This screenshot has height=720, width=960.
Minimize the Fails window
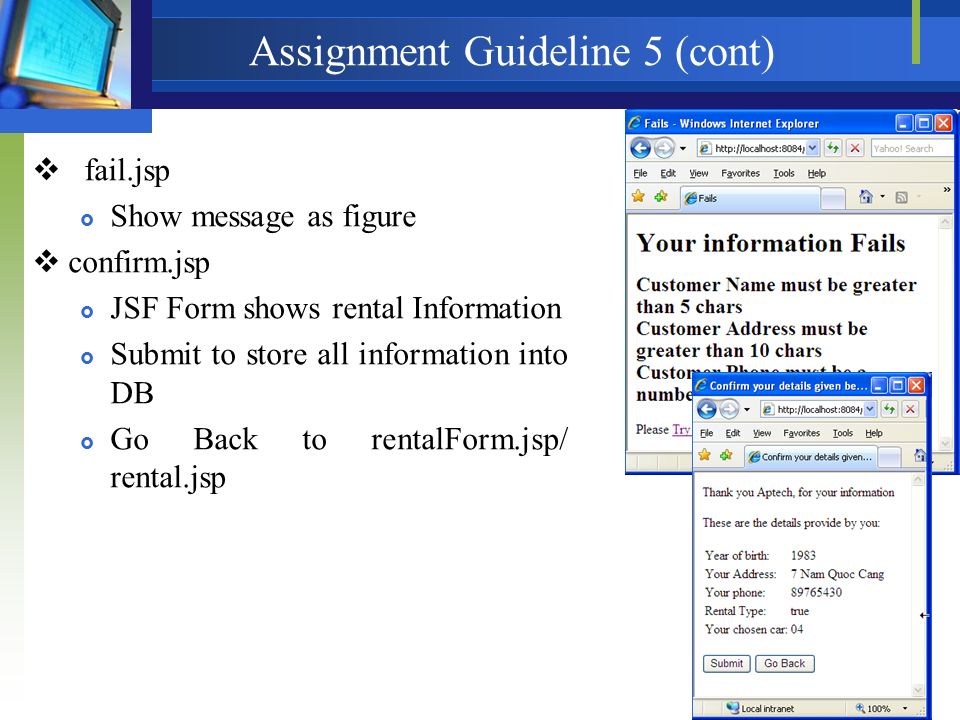904,123
